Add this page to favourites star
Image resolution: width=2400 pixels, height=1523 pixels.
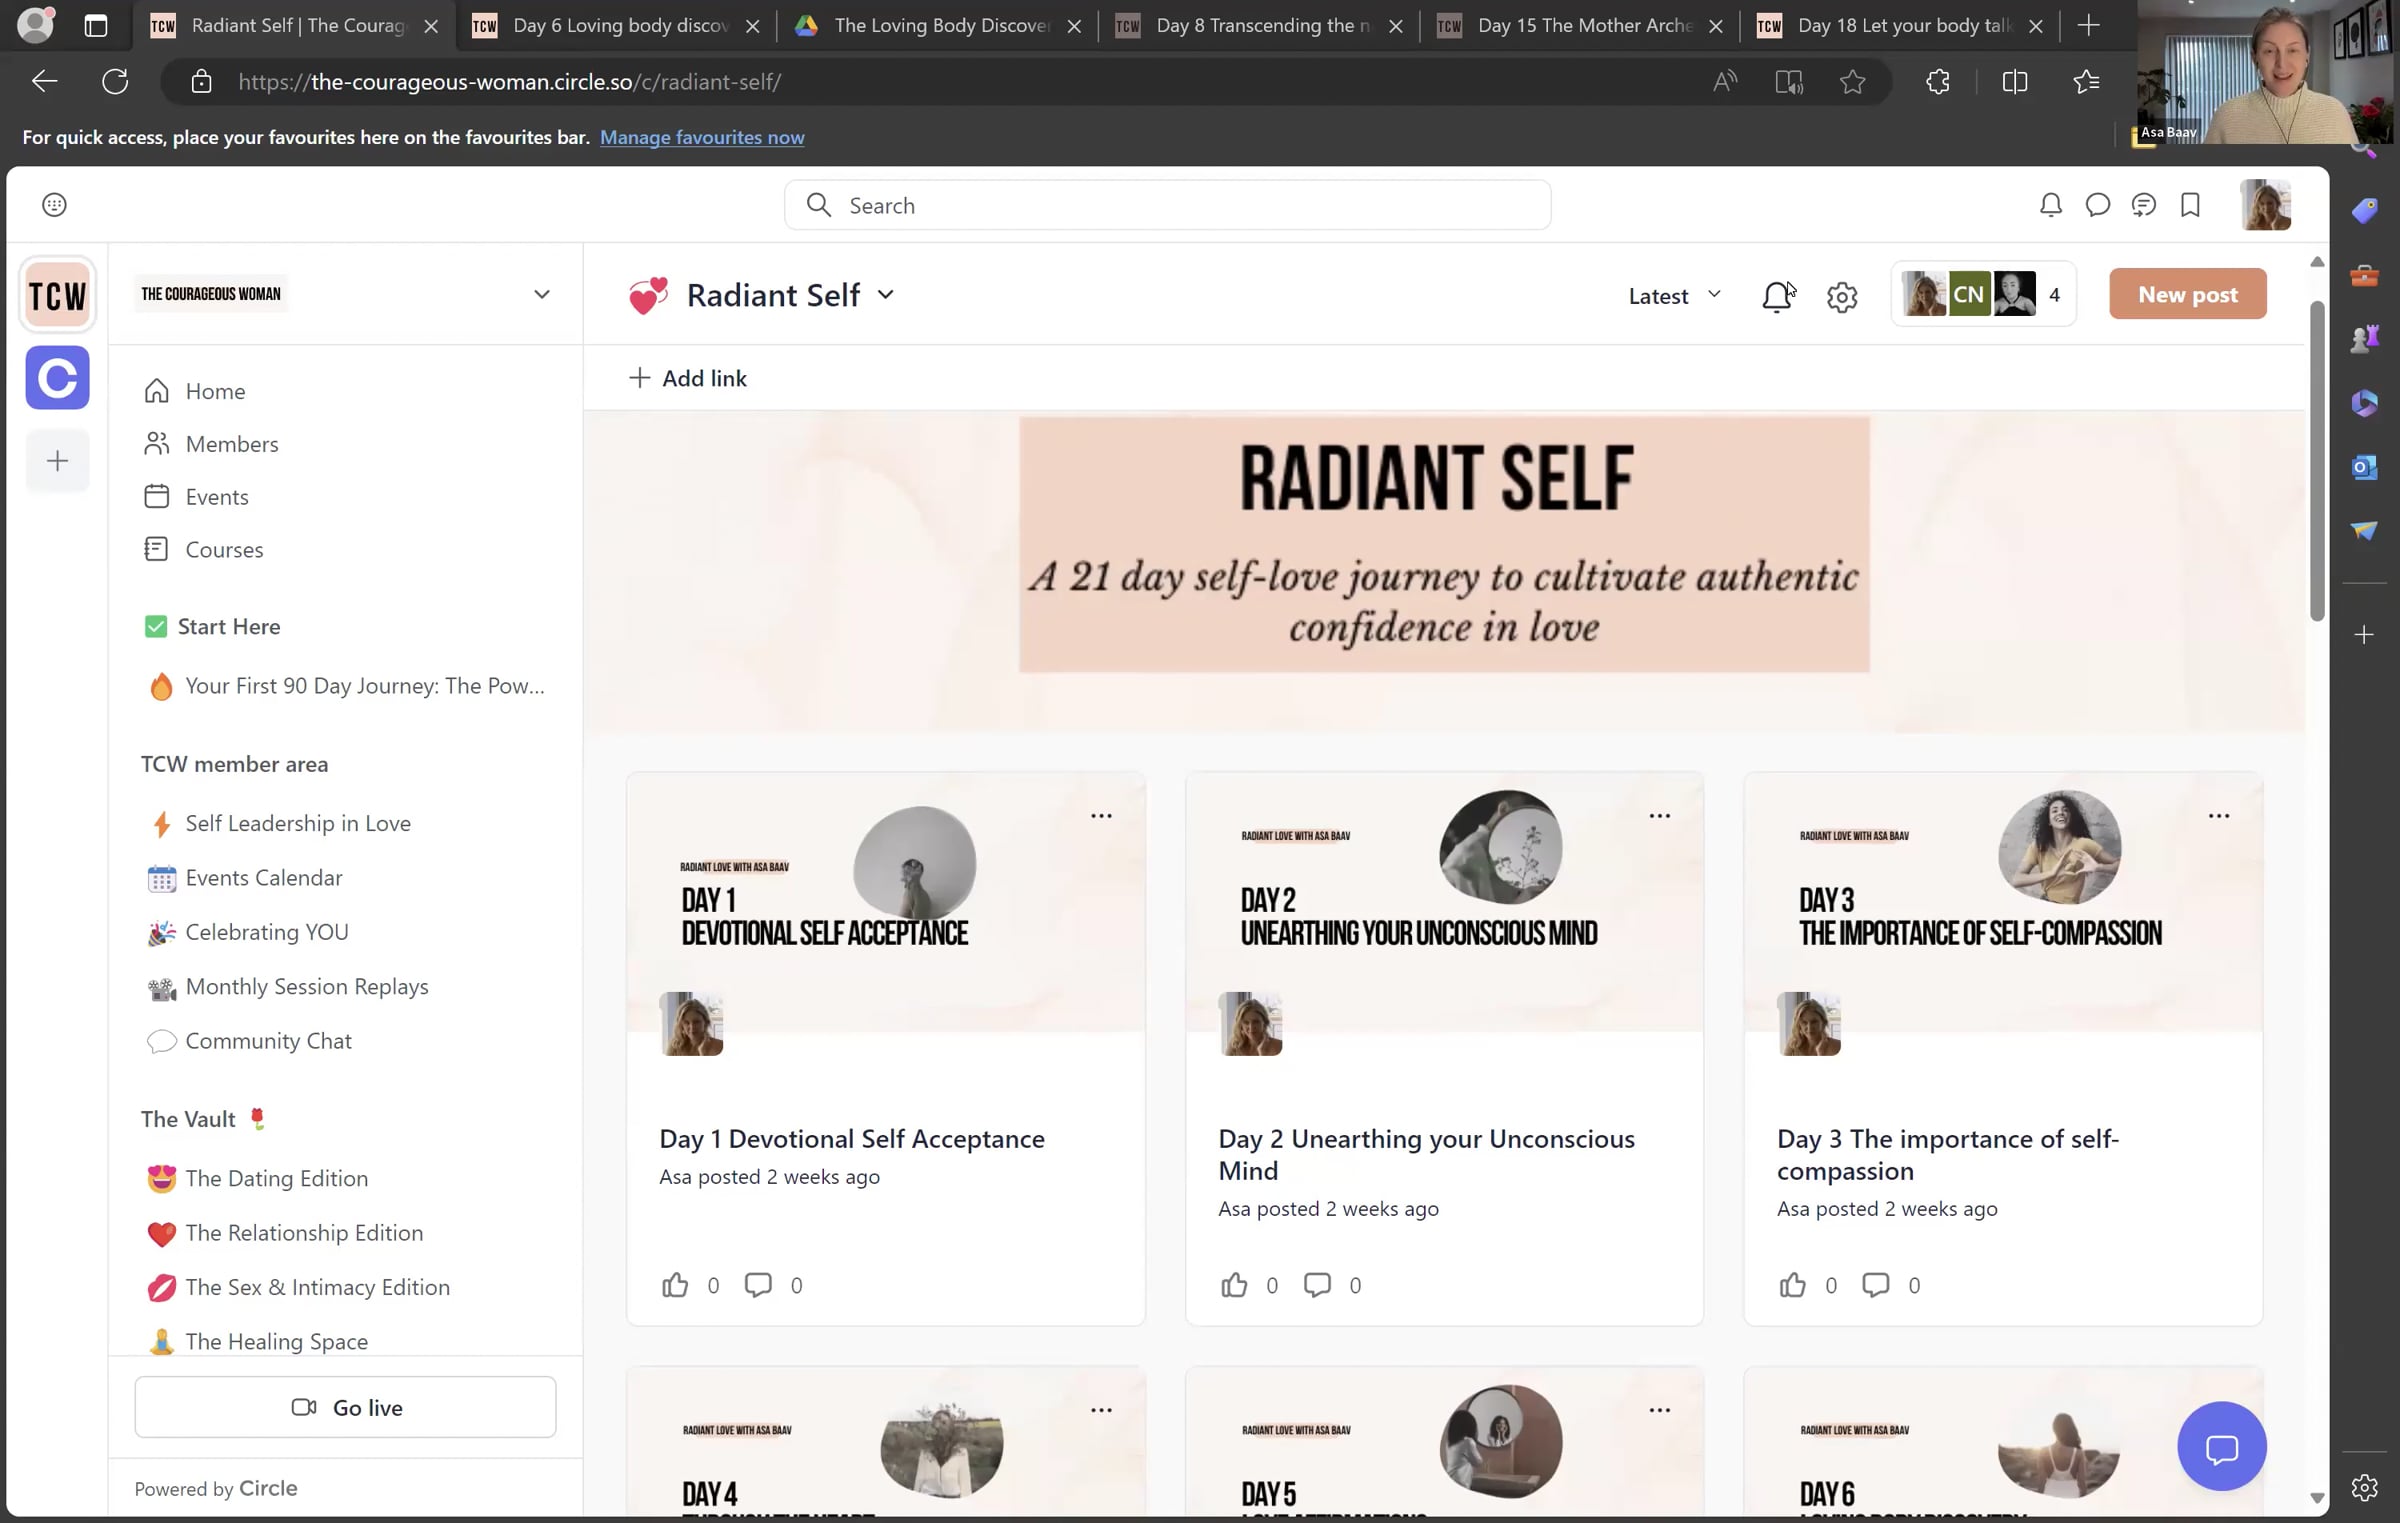click(1852, 81)
